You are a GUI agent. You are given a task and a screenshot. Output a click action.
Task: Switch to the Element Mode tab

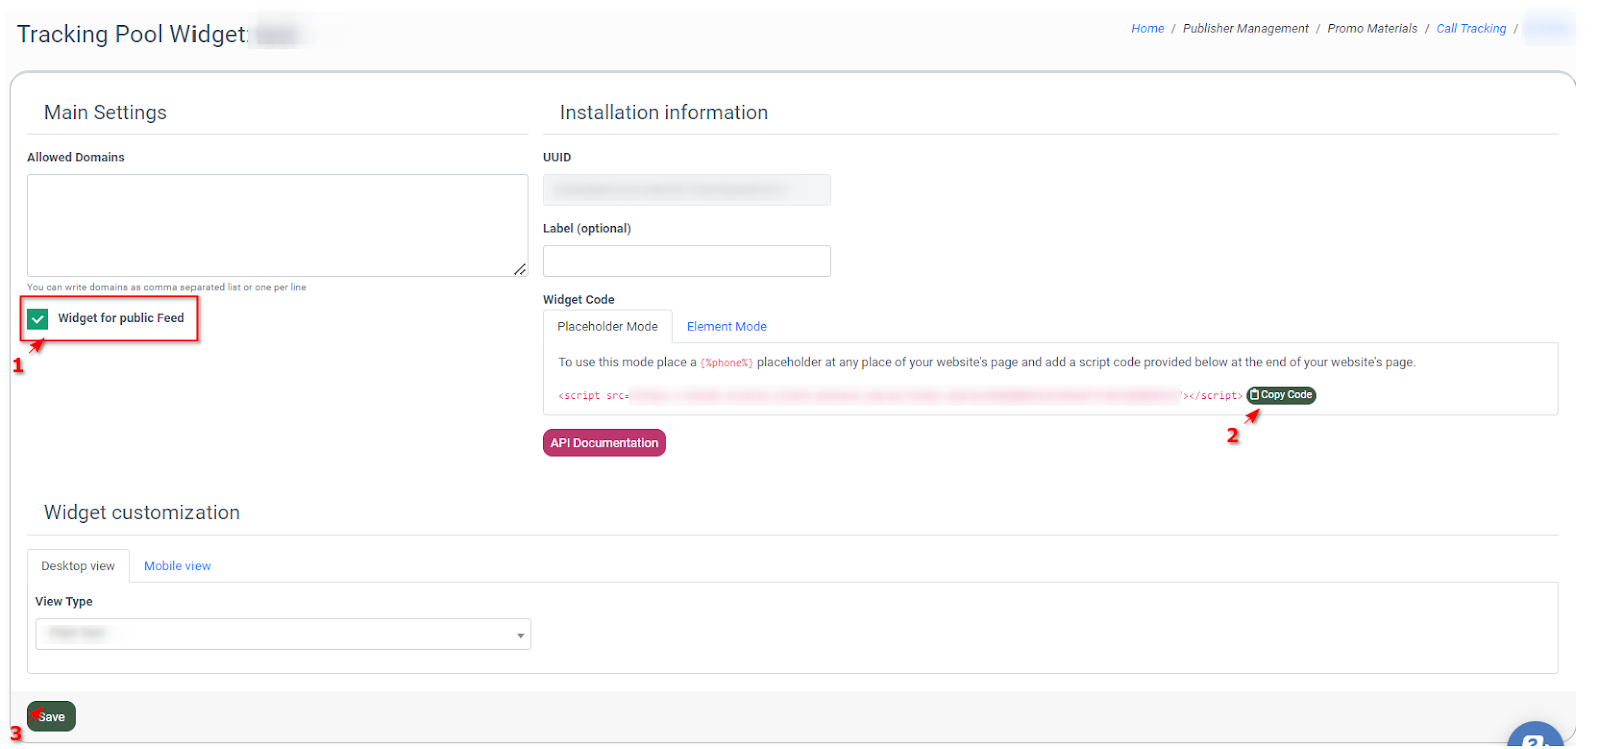pos(726,327)
